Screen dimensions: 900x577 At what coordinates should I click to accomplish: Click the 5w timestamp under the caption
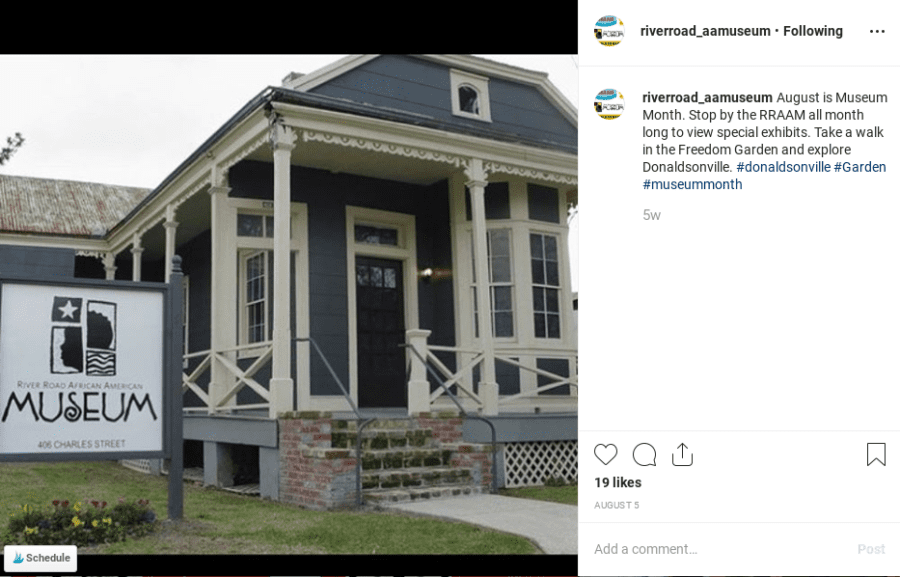tap(651, 215)
